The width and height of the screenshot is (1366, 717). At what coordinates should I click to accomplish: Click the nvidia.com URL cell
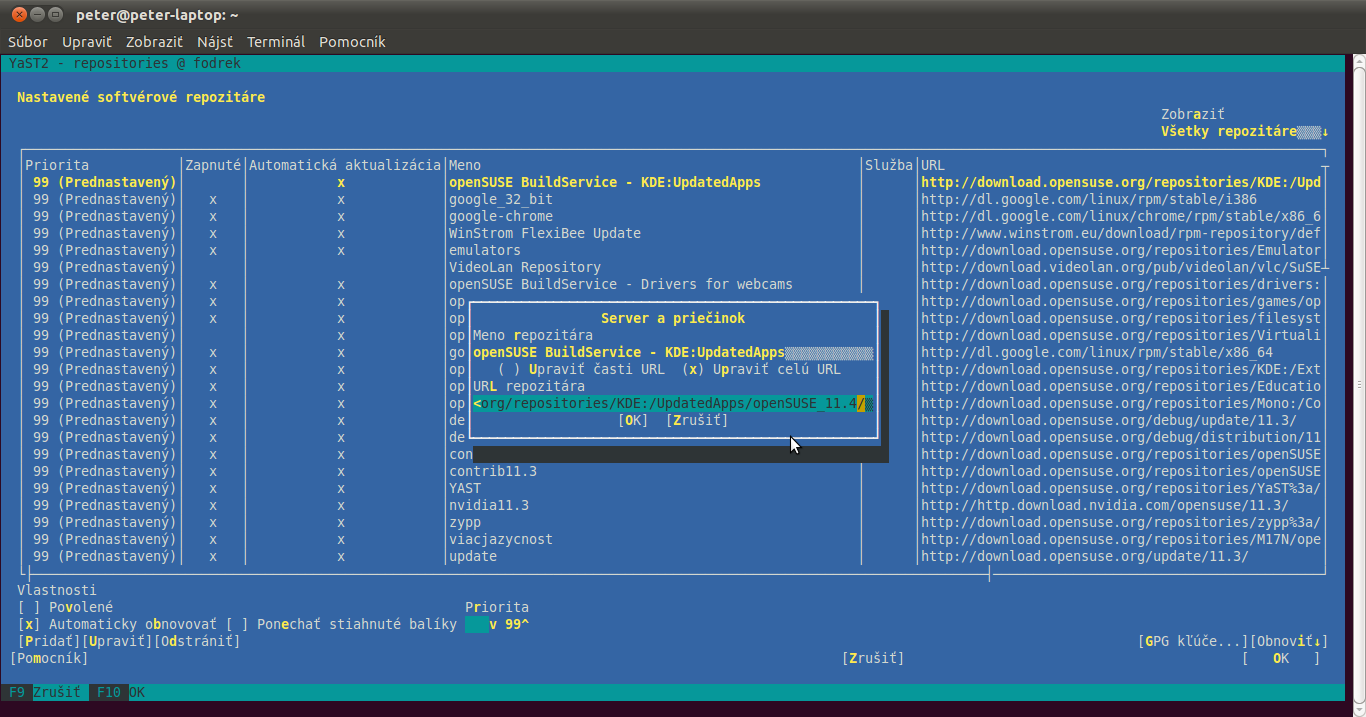(x=1105, y=505)
